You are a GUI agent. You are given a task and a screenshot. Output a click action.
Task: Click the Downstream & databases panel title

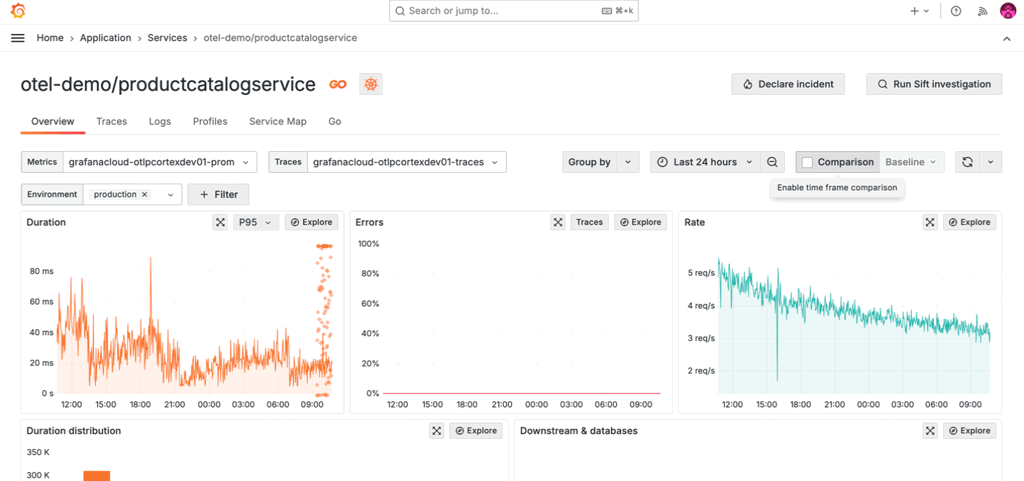tap(579, 431)
